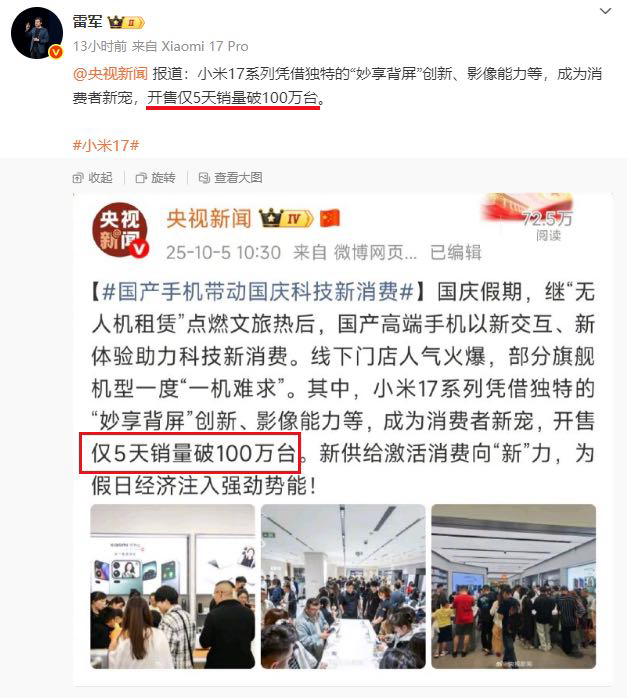Open the #小米17# hashtag topic

106,145
